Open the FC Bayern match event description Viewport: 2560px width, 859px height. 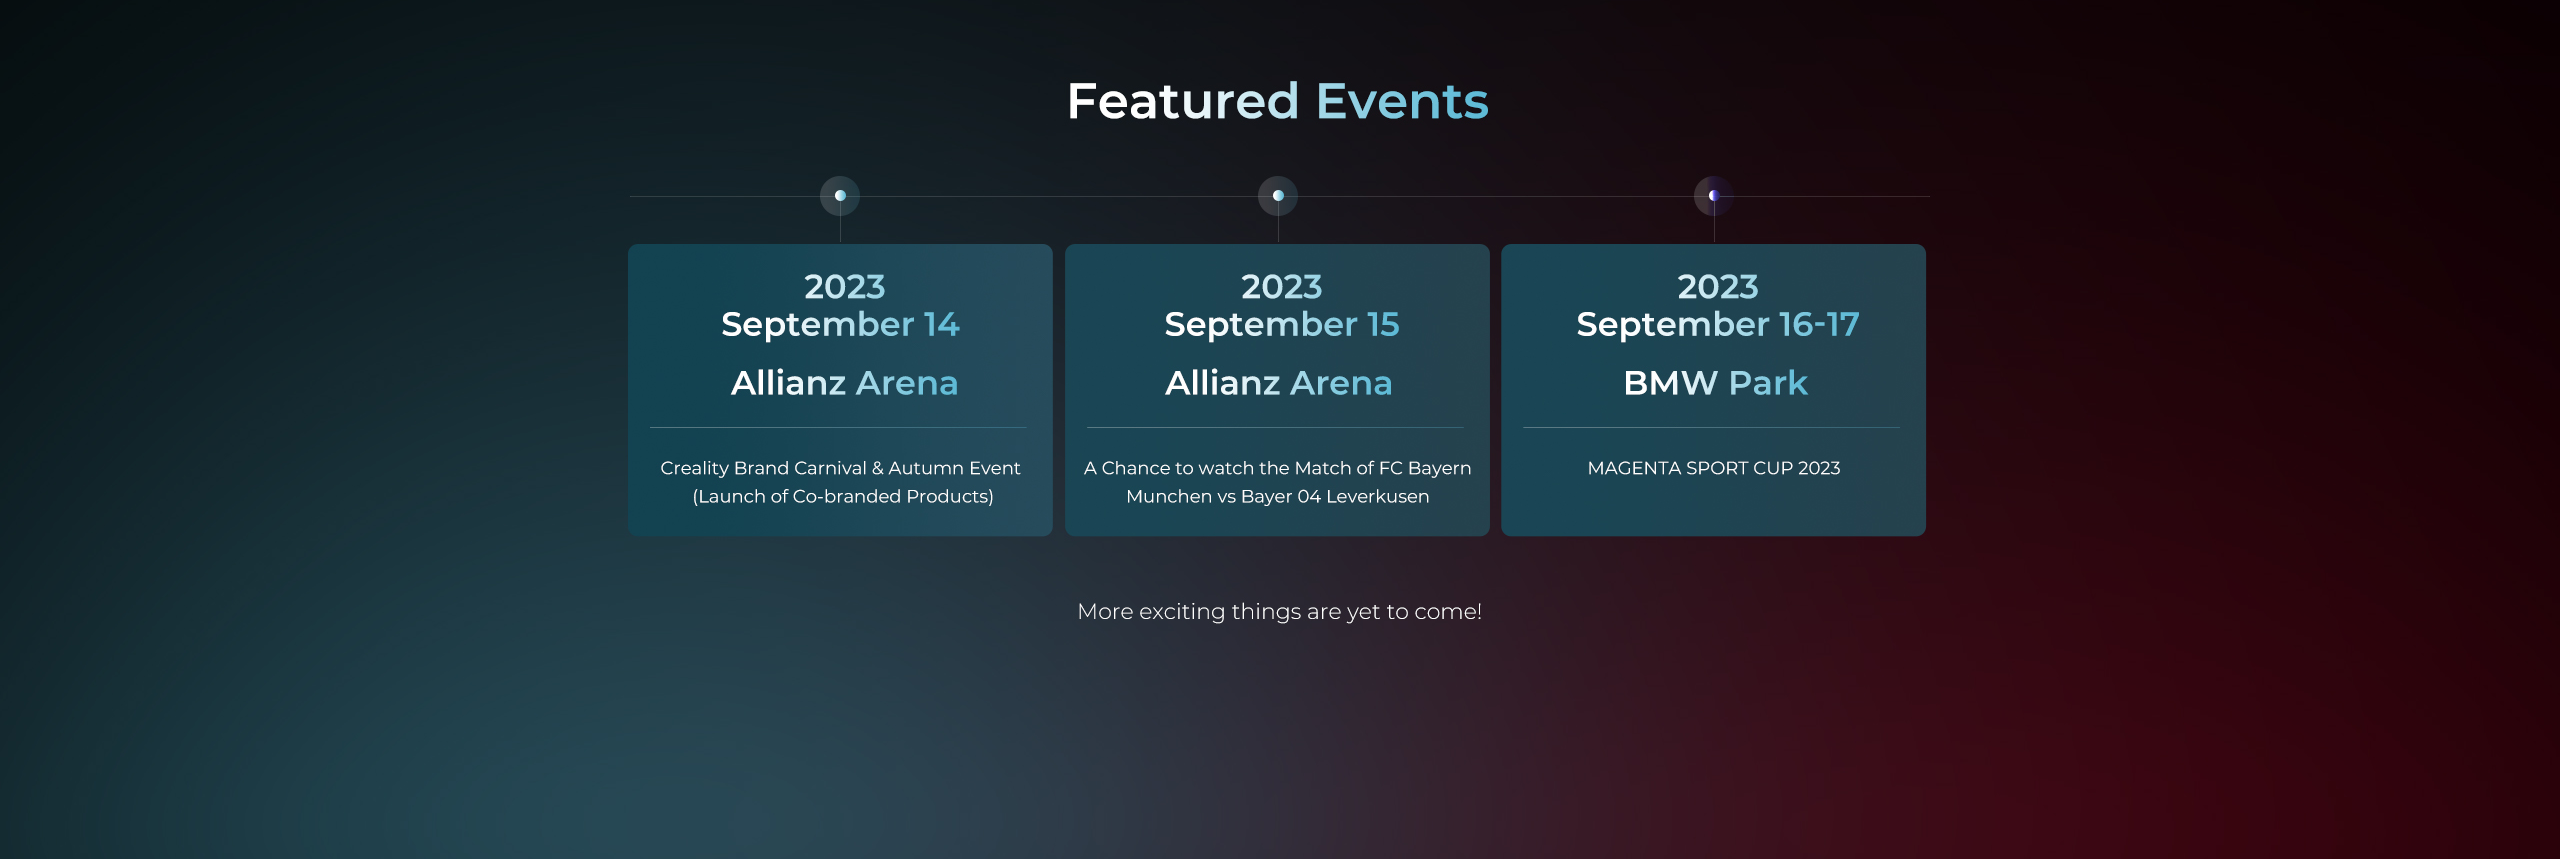[x=1277, y=482]
